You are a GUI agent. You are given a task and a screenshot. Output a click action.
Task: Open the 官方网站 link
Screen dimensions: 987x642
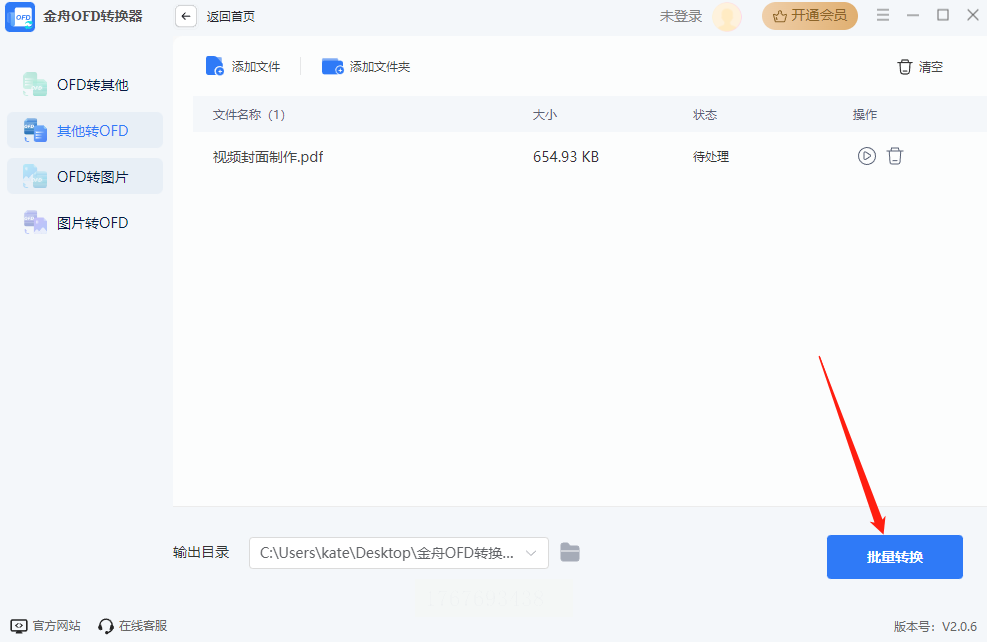pos(57,626)
